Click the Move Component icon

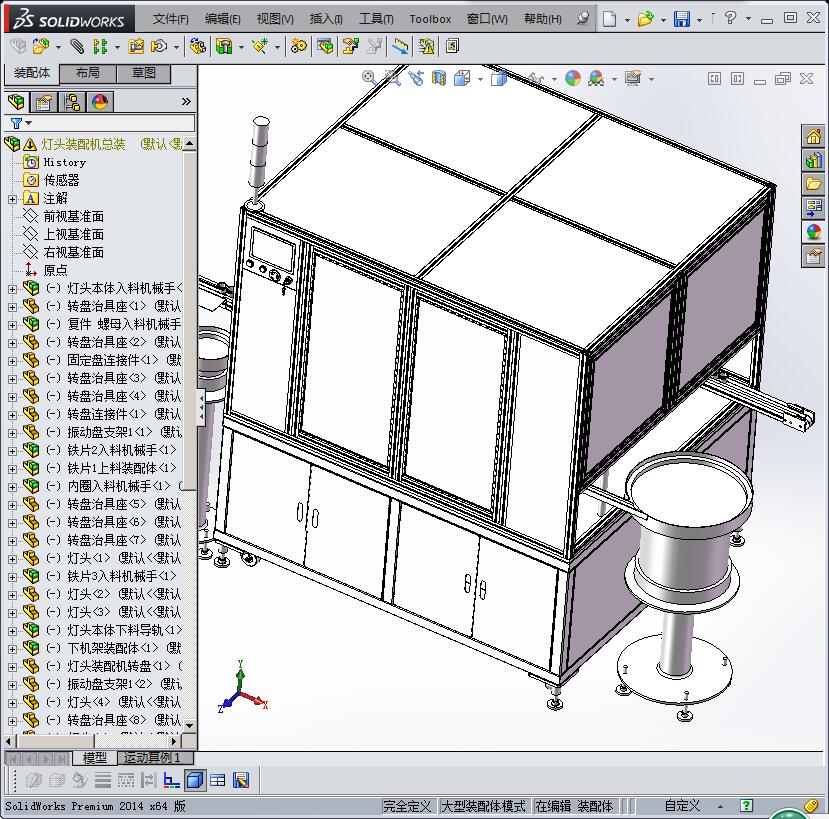click(159, 47)
